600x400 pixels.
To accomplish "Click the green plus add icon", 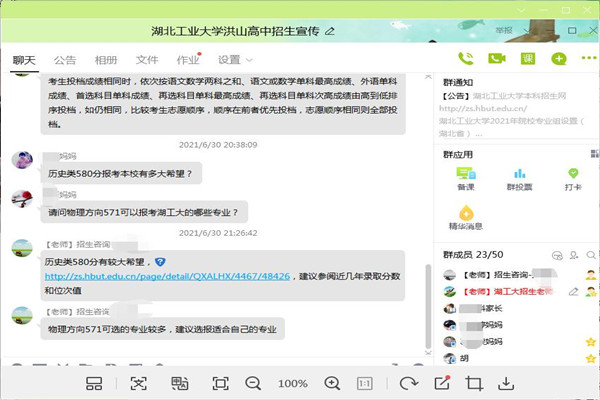I will (559, 59).
